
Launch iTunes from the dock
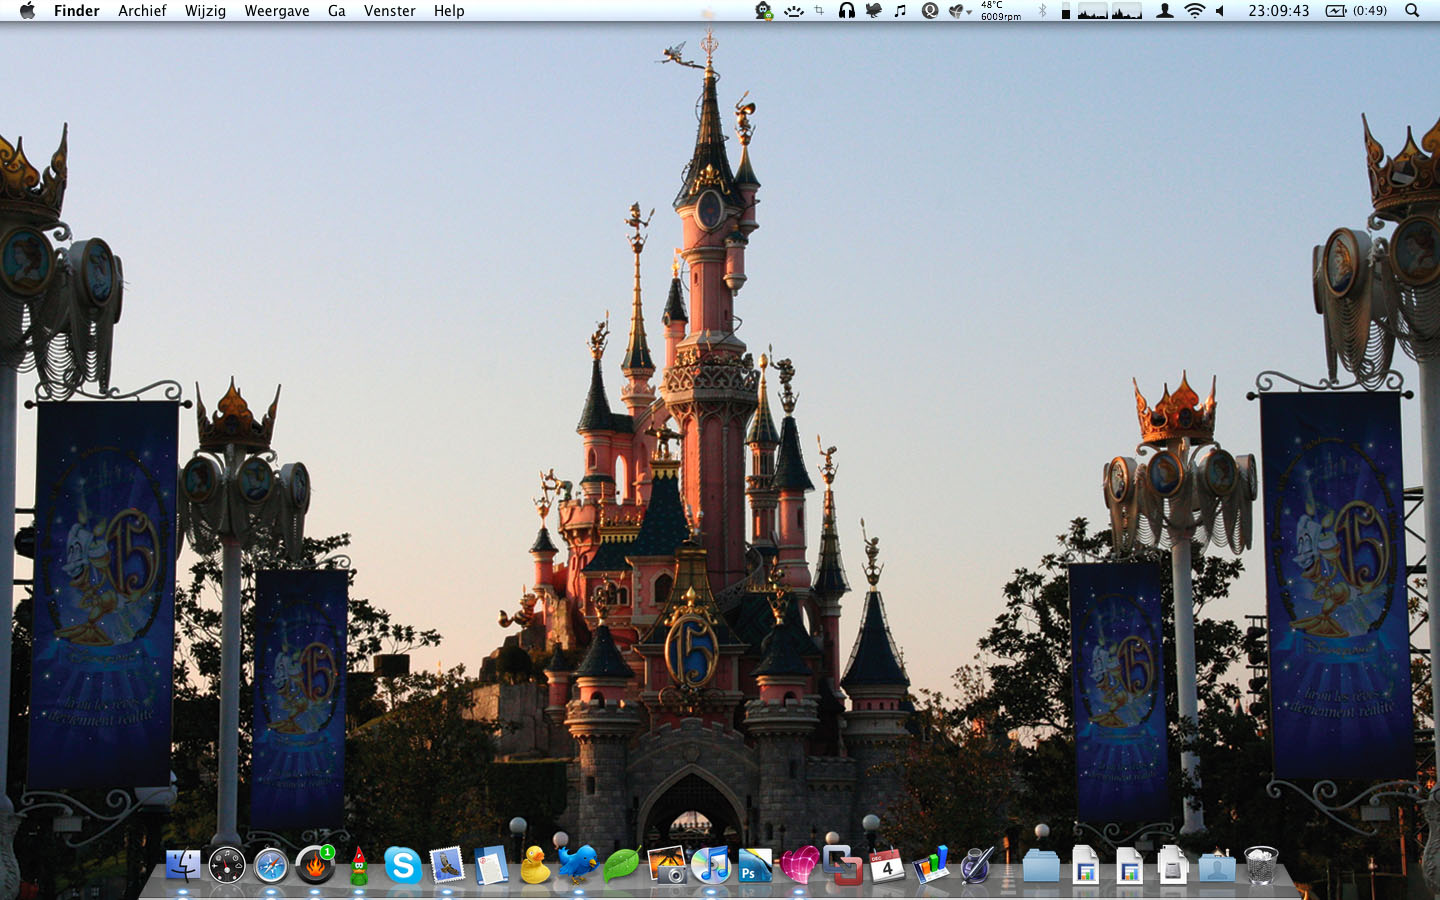click(711, 866)
